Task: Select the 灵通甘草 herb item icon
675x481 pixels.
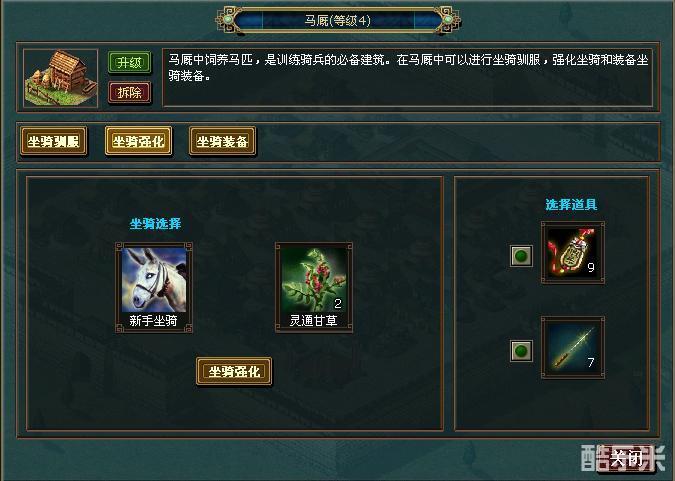Action: pyautogui.click(x=314, y=279)
